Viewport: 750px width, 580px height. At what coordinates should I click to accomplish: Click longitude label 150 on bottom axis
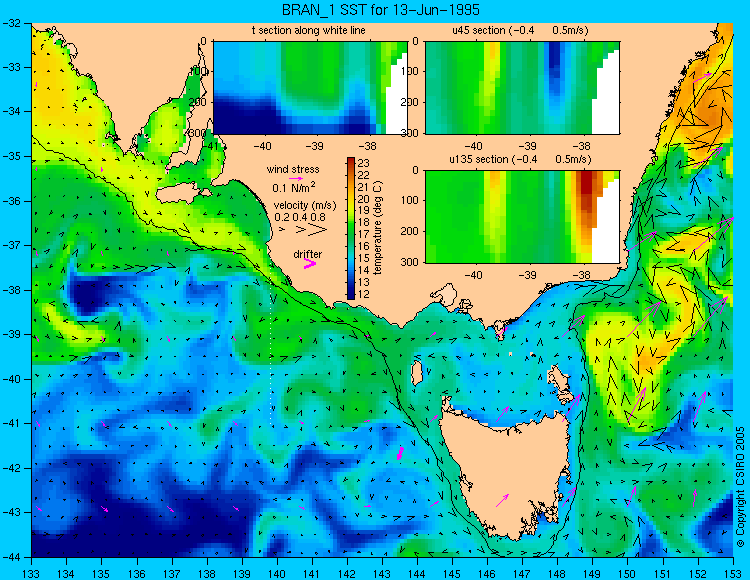tap(628, 574)
